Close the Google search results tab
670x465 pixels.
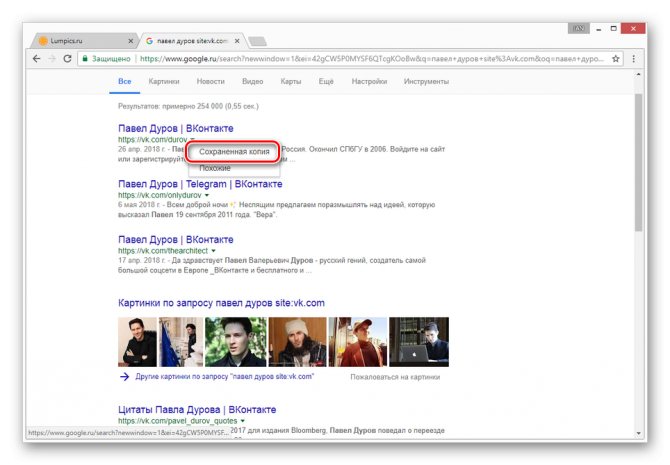click(x=237, y=41)
